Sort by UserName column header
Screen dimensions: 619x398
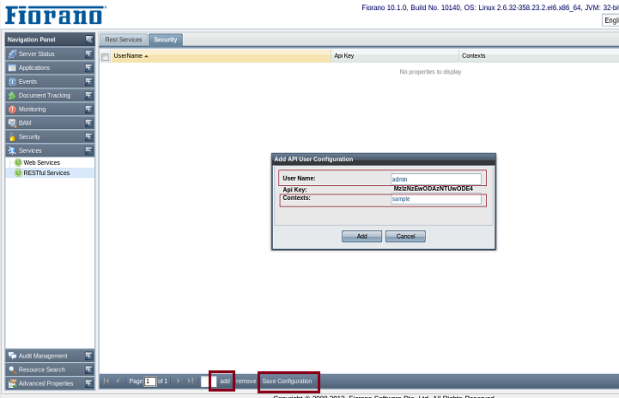pyautogui.click(x=220, y=56)
